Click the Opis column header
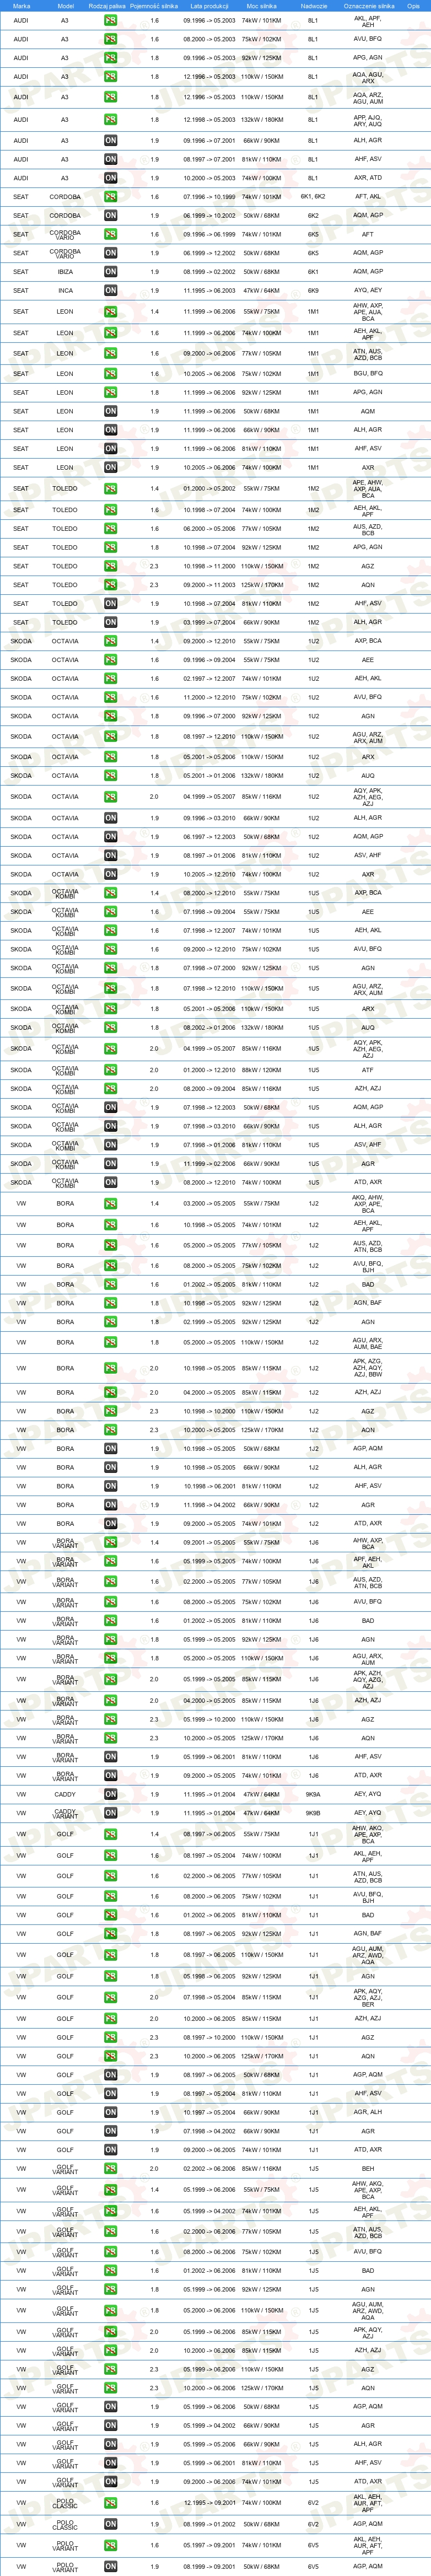This screenshot has width=431, height=2576. [x=413, y=6]
